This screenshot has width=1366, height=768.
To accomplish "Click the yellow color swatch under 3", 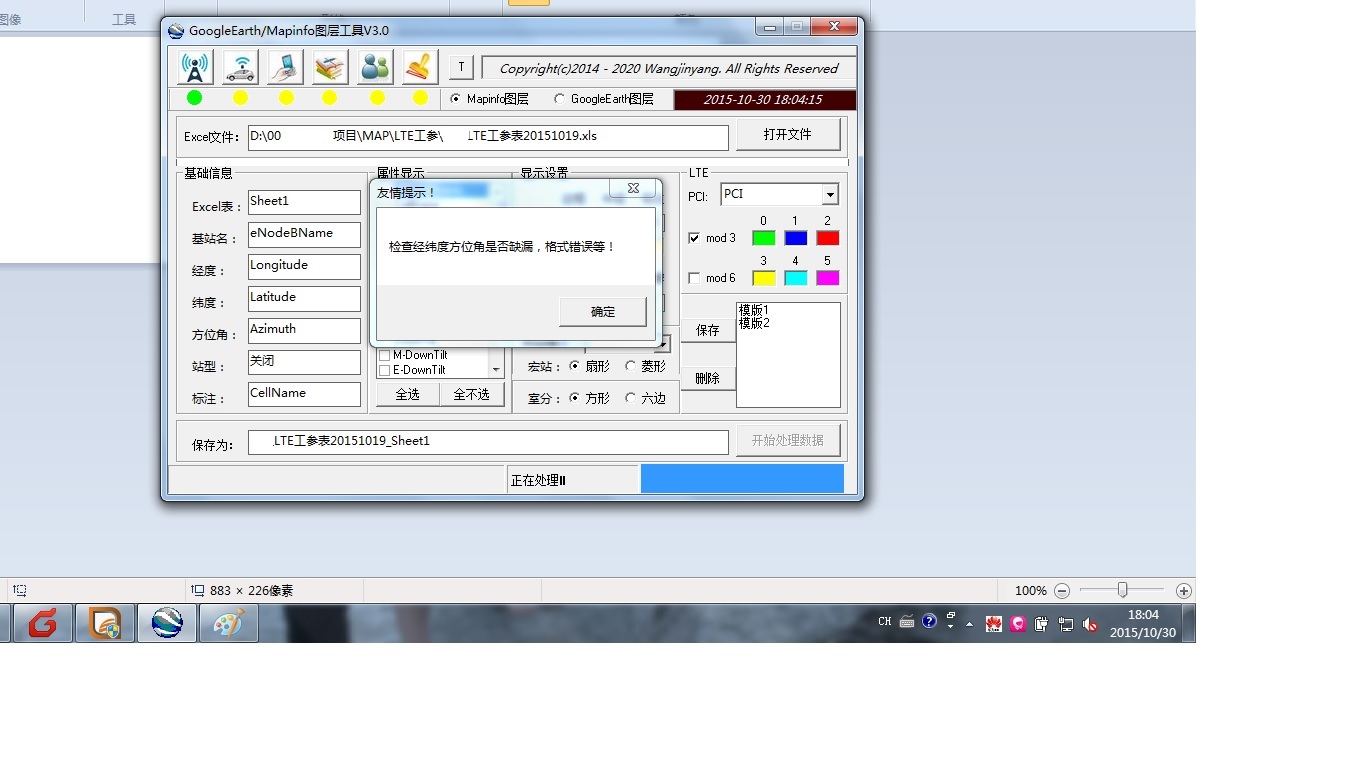I will tap(764, 278).
